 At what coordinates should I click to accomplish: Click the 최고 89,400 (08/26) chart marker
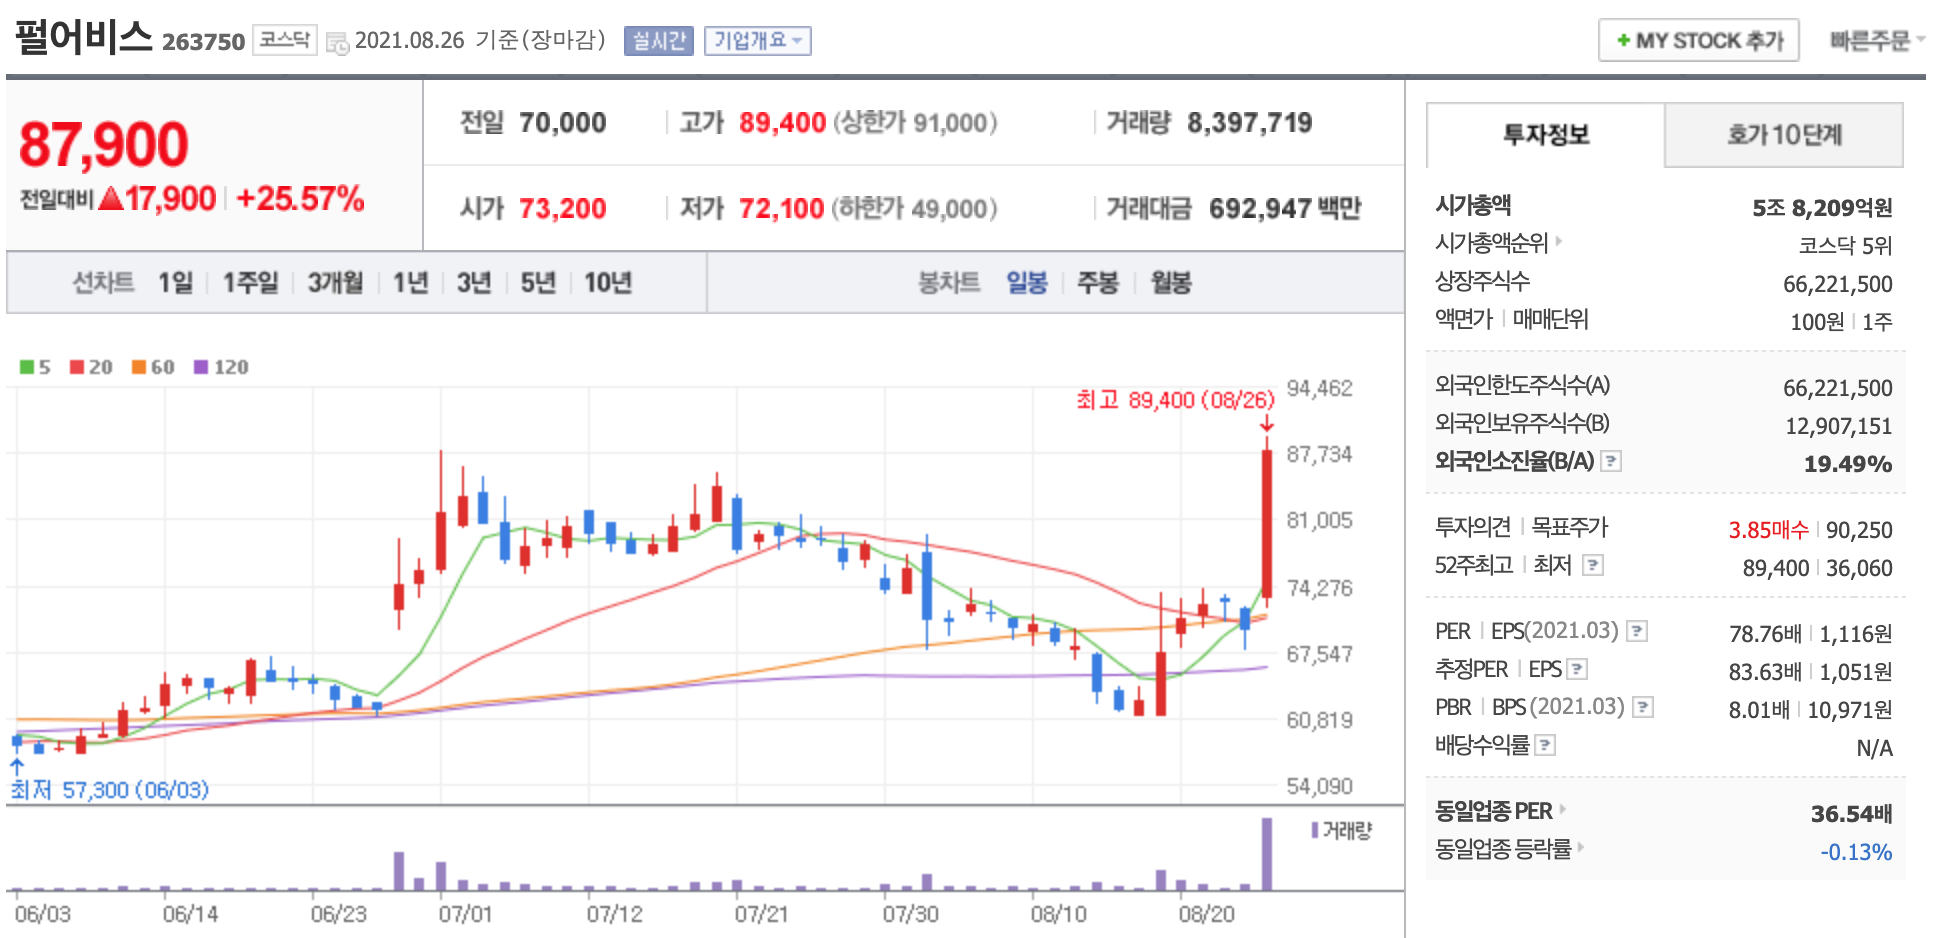click(1175, 400)
